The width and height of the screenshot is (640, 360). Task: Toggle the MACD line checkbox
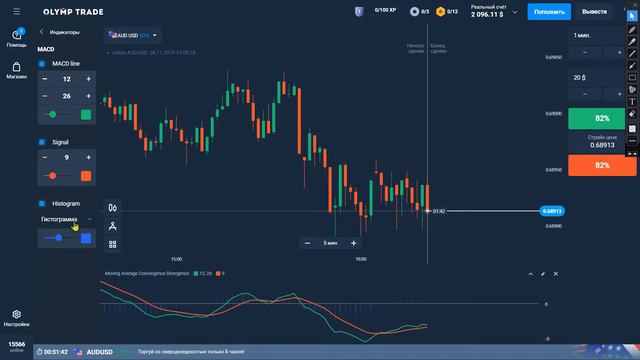point(42,64)
